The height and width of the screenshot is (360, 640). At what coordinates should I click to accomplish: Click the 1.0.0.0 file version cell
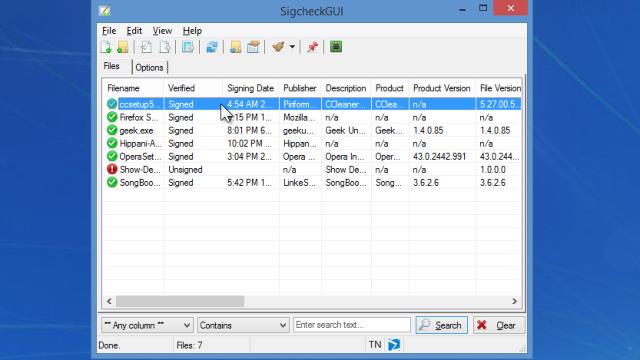click(493, 170)
